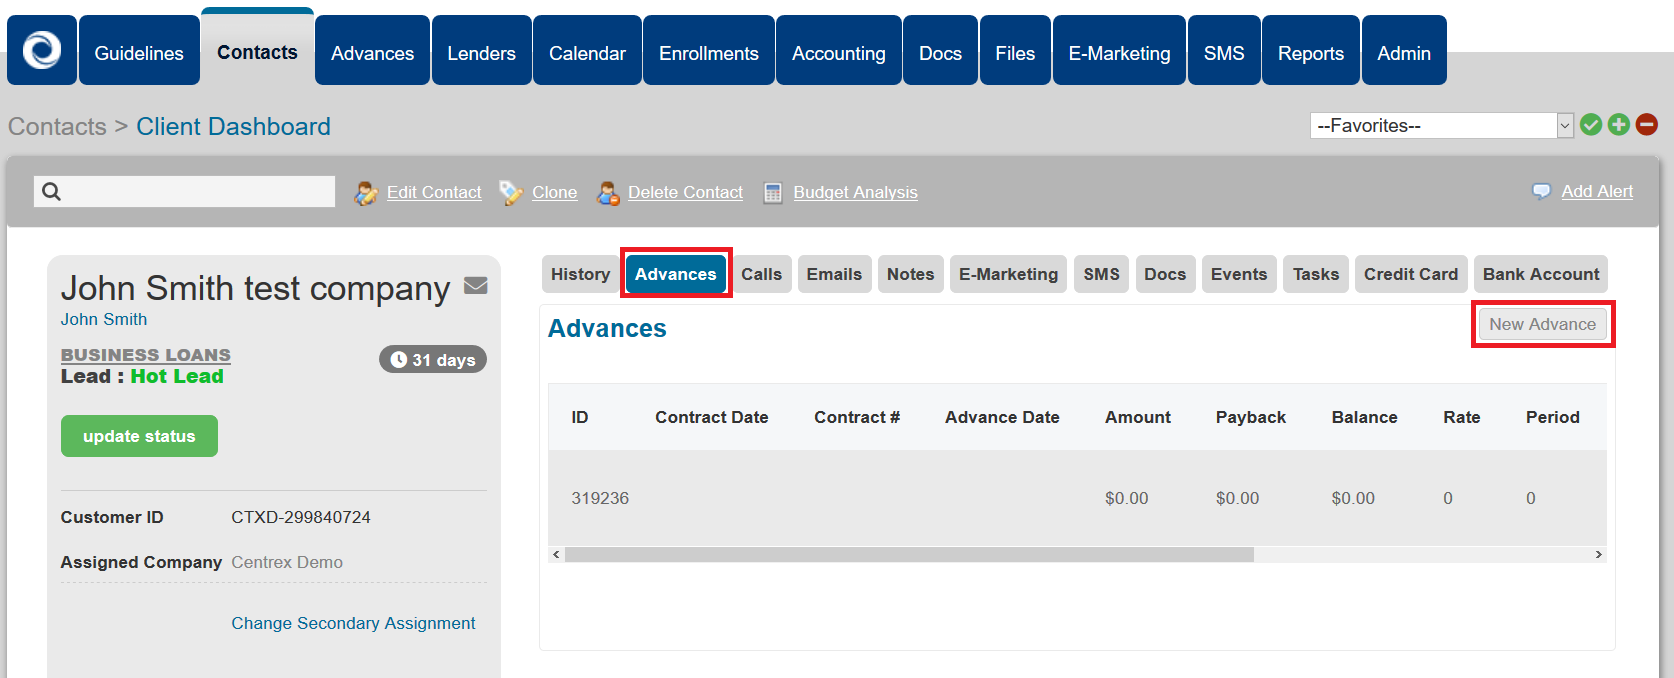Click the Contract Date column header
Viewport: 1674px width, 678px height.
pyautogui.click(x=711, y=417)
